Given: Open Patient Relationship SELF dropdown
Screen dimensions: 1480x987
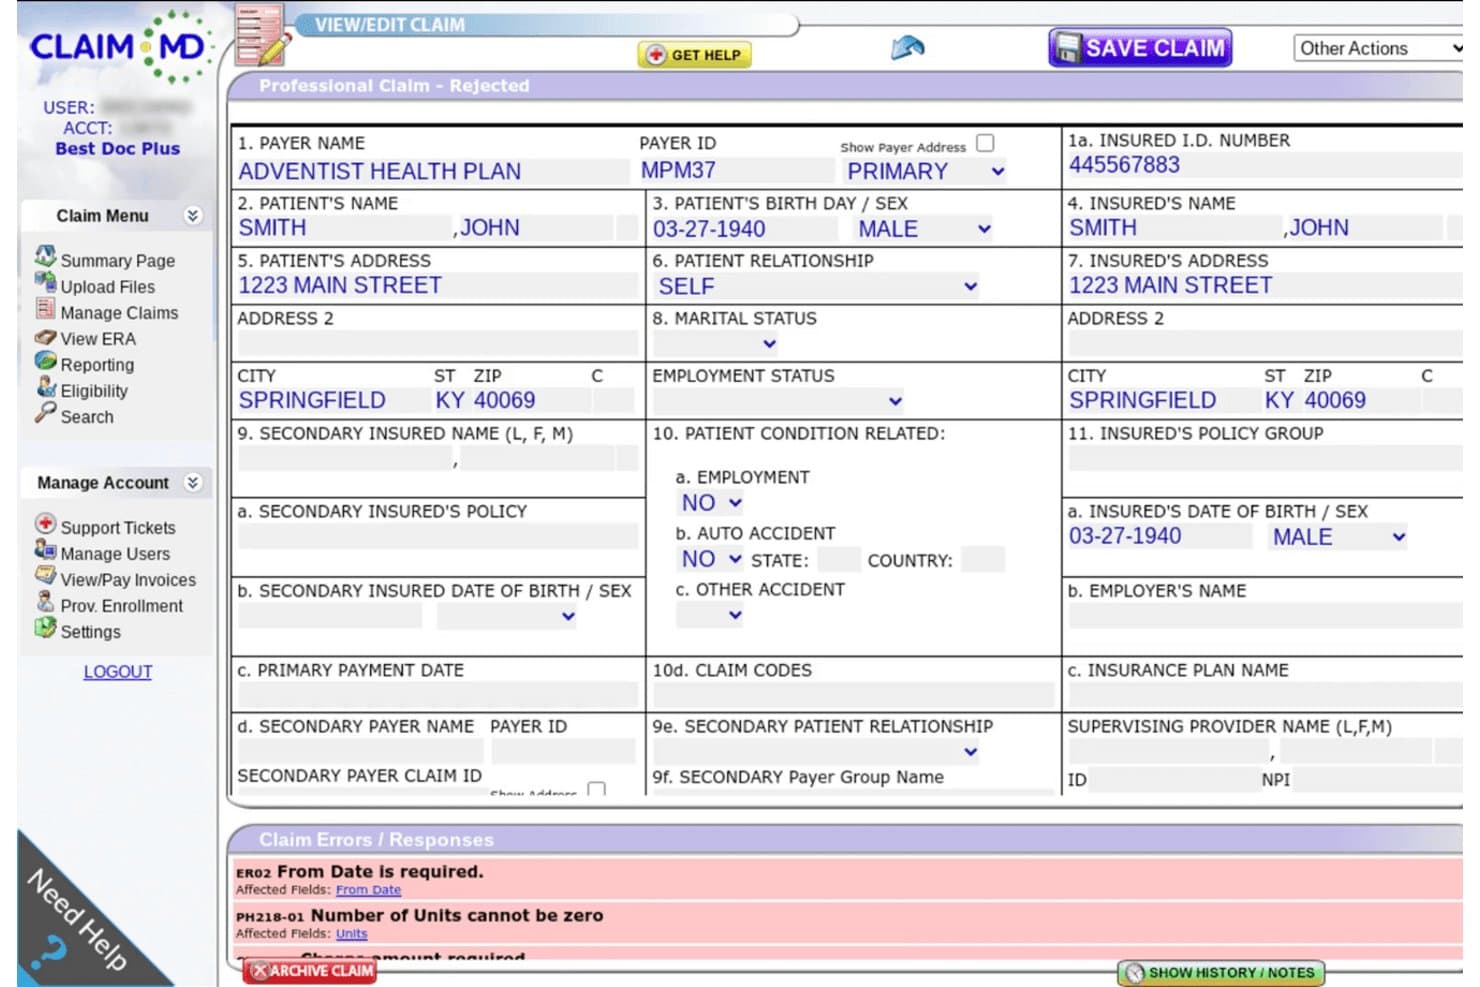Looking at the screenshot, I should (817, 286).
